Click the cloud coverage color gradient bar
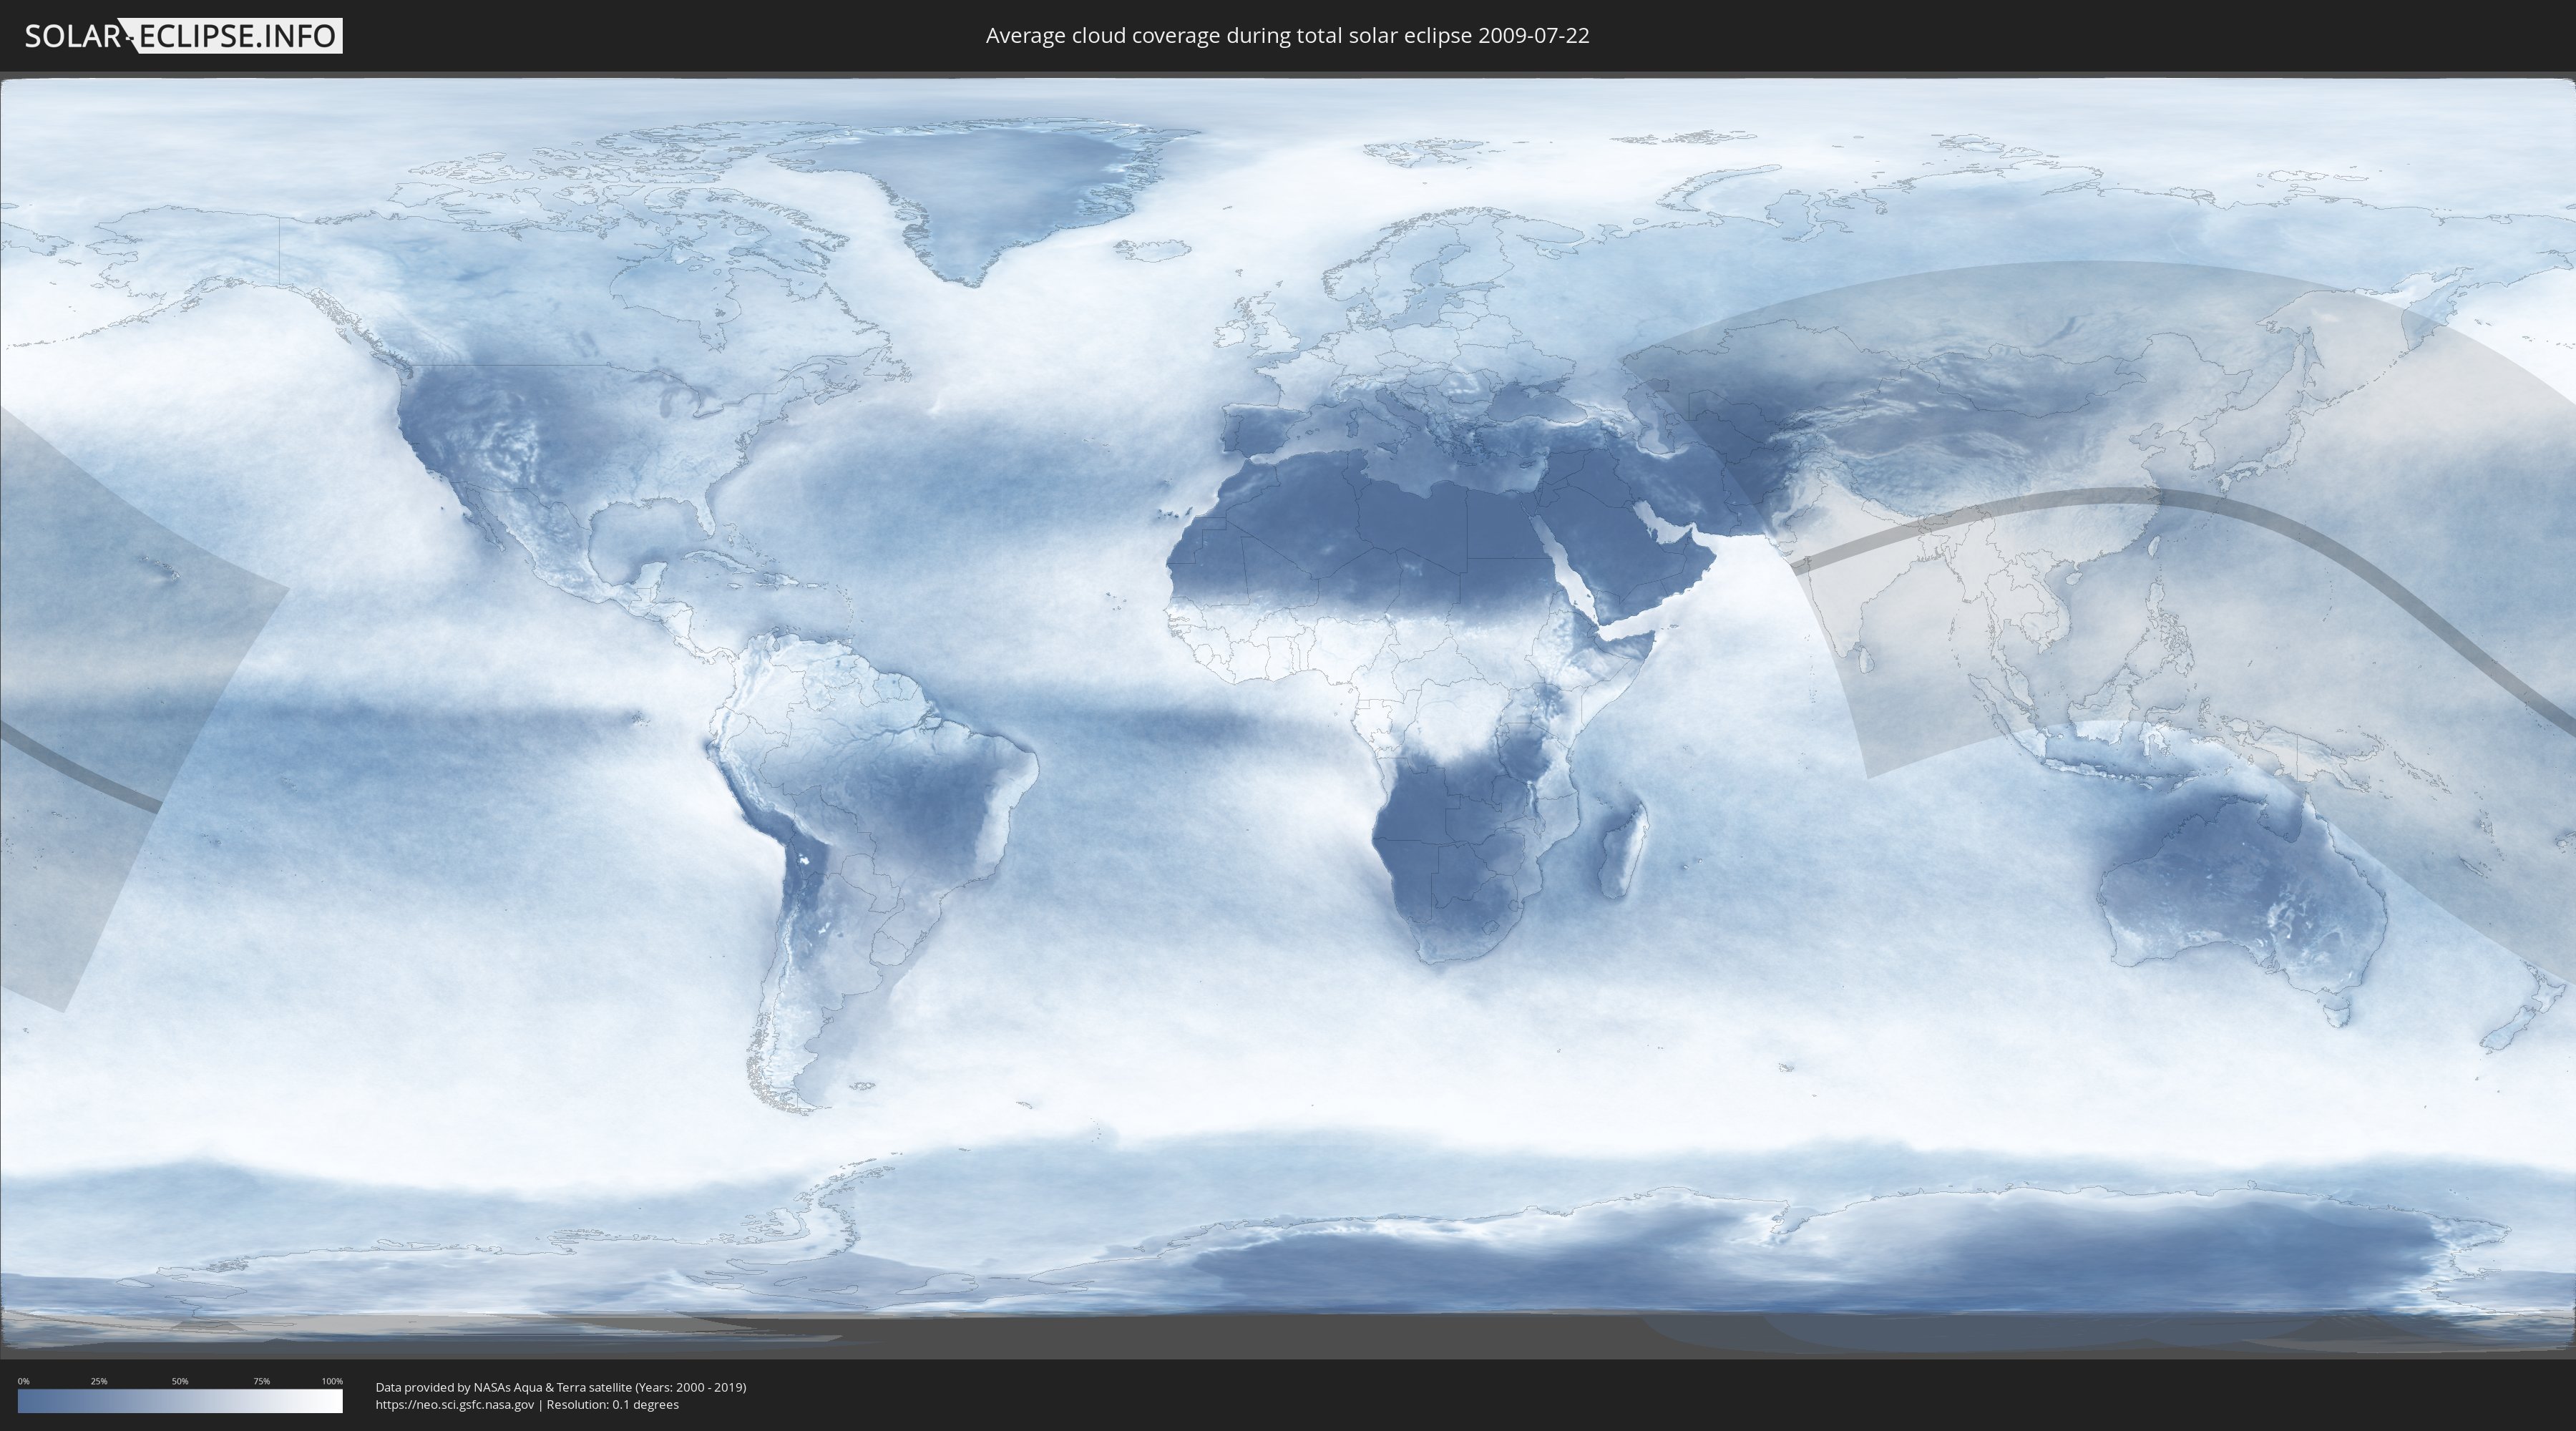 tap(180, 1401)
